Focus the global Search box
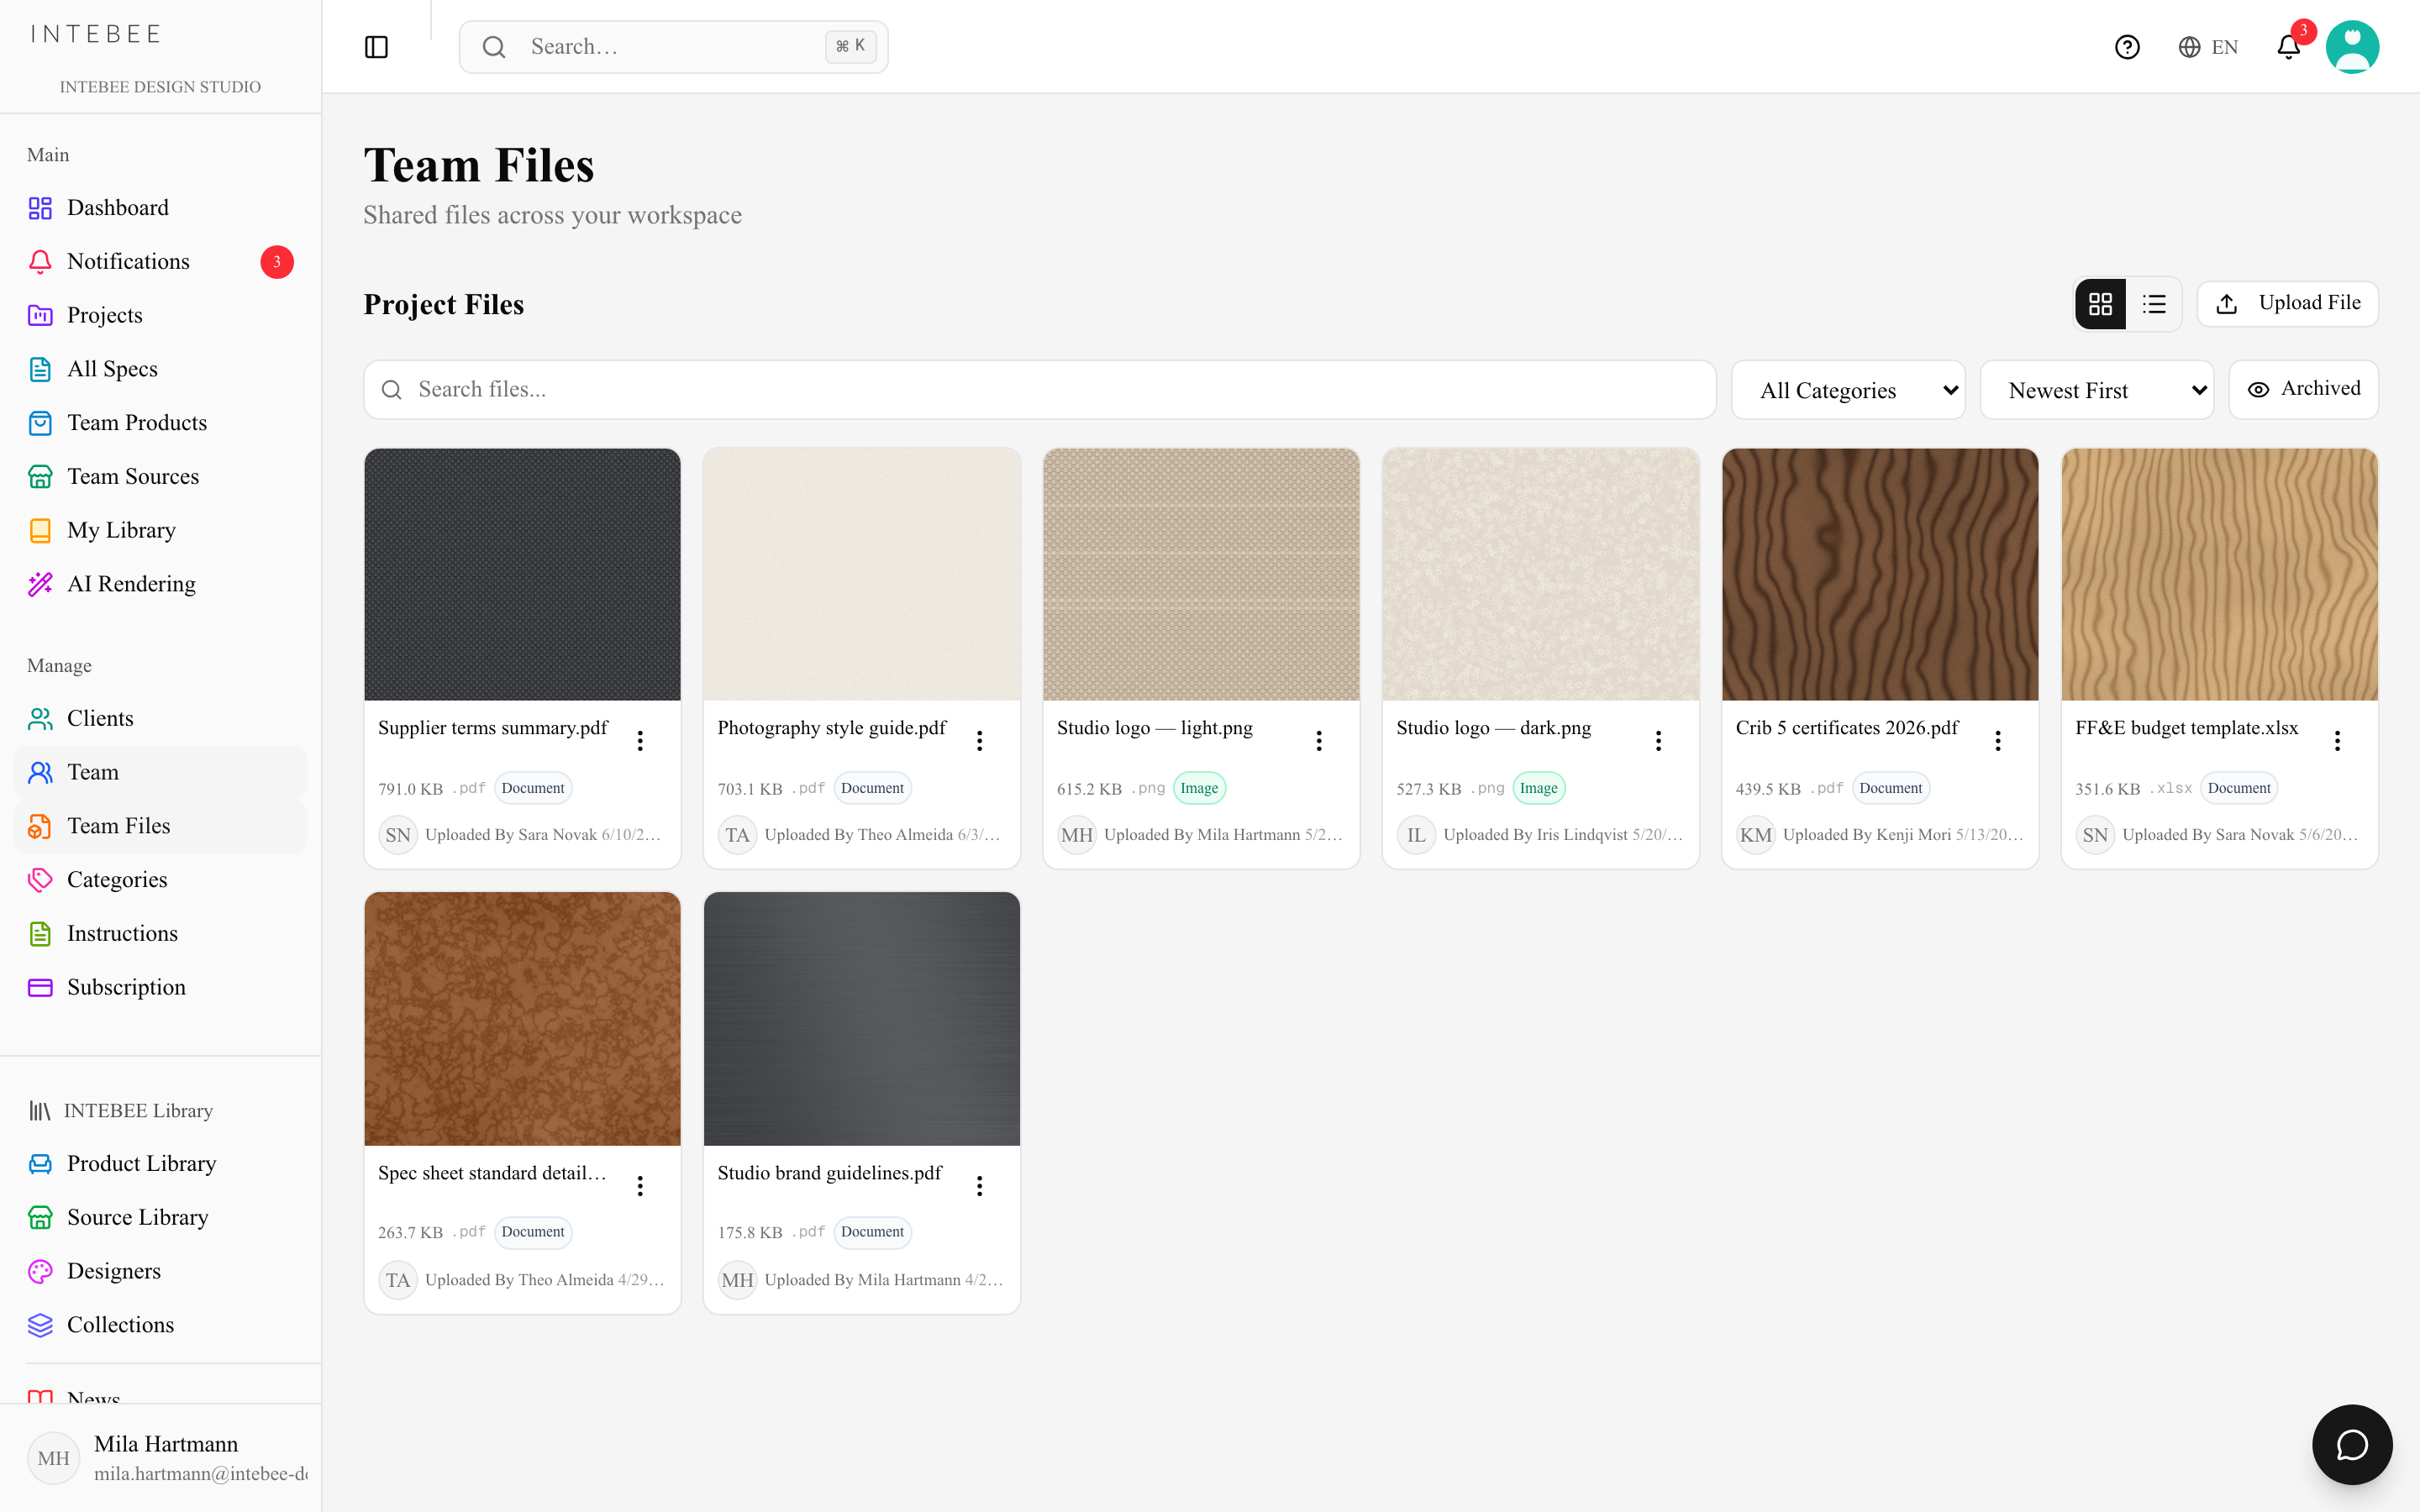Screen dimensions: 2420x1512 673,47
